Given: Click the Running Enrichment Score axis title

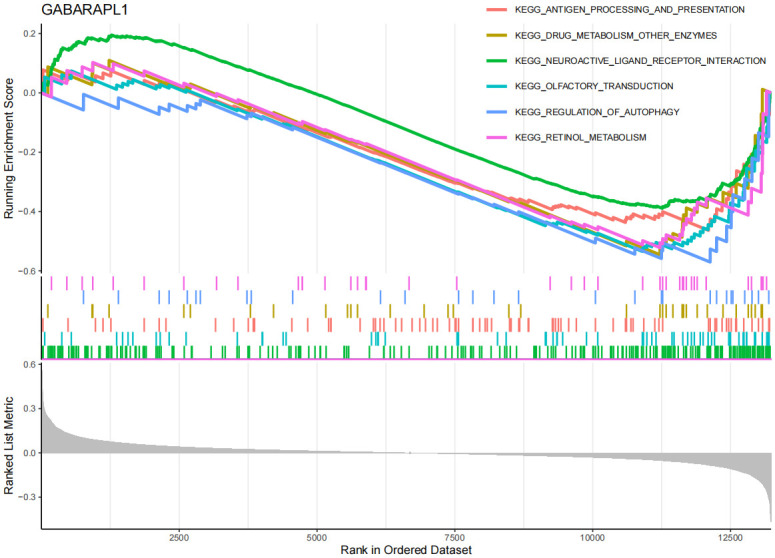Looking at the screenshot, I should pos(9,148).
